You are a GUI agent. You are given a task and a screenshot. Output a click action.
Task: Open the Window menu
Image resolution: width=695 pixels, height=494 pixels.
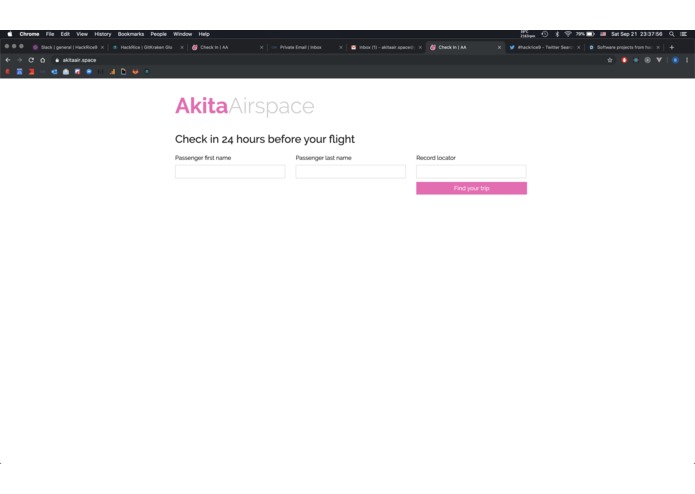pos(183,34)
